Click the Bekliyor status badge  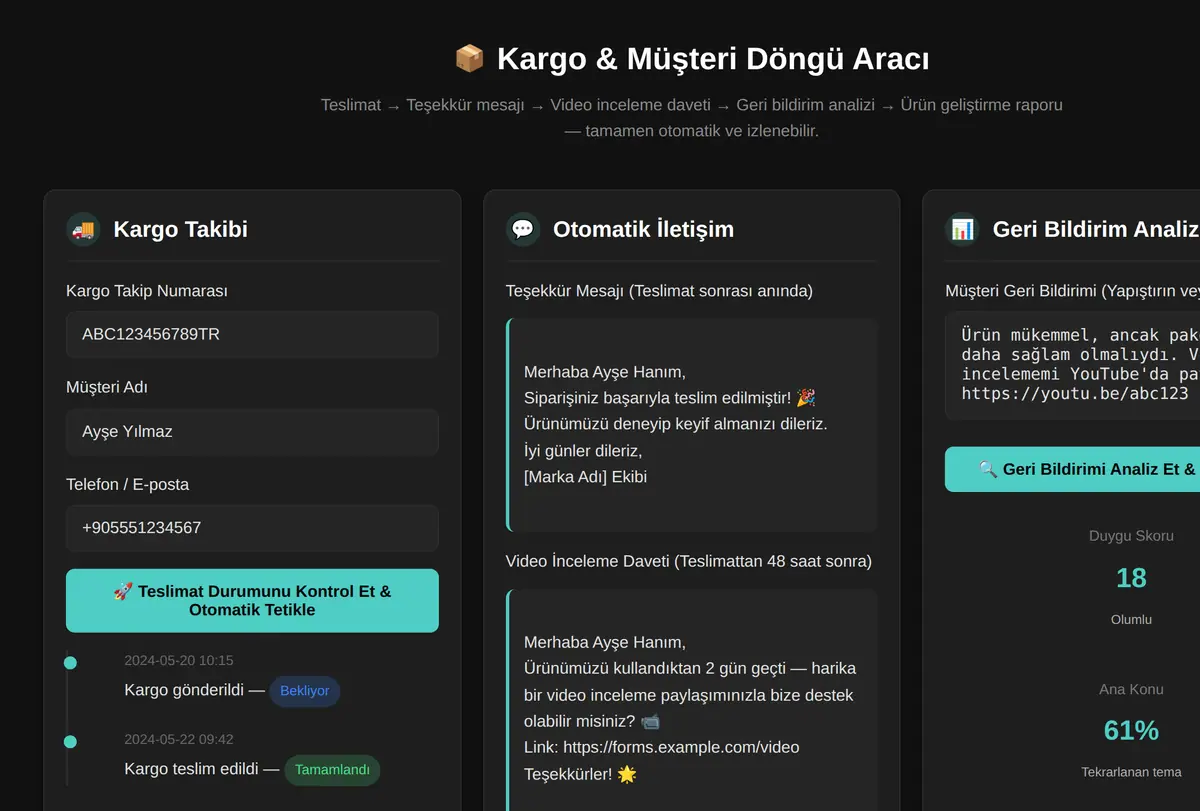coord(305,691)
